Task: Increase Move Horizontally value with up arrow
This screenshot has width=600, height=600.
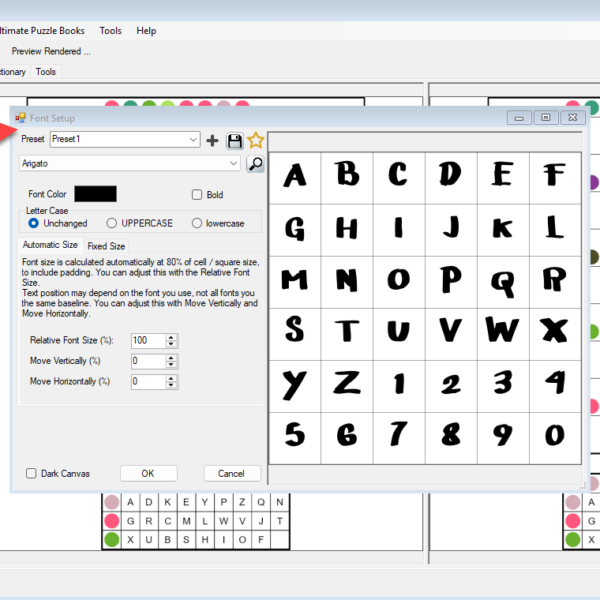Action: [172, 378]
